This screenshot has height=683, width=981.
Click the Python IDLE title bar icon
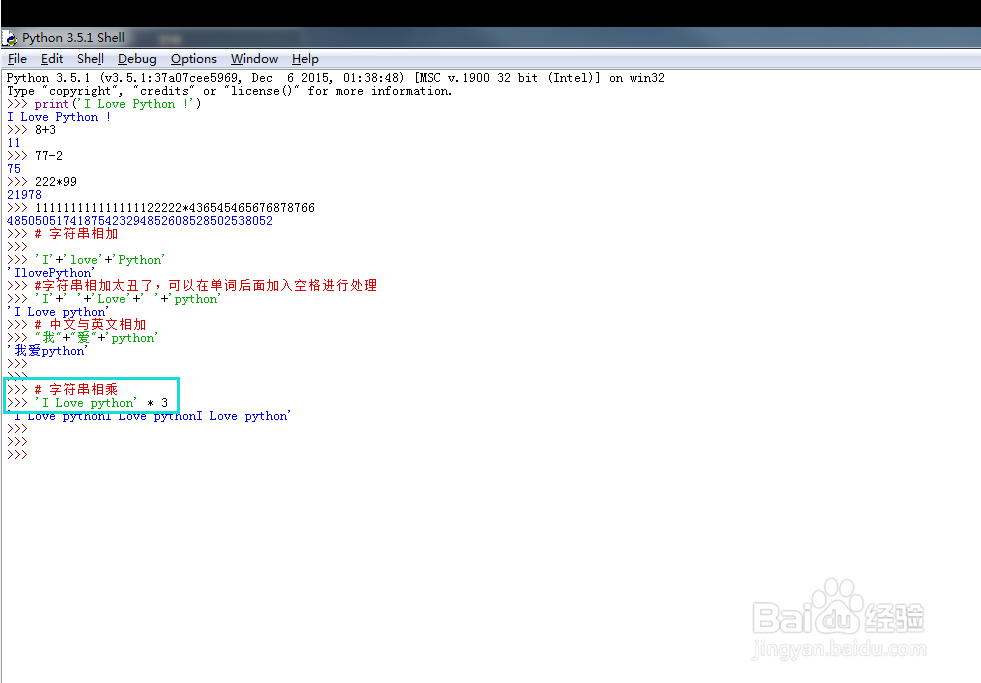tap(9, 38)
